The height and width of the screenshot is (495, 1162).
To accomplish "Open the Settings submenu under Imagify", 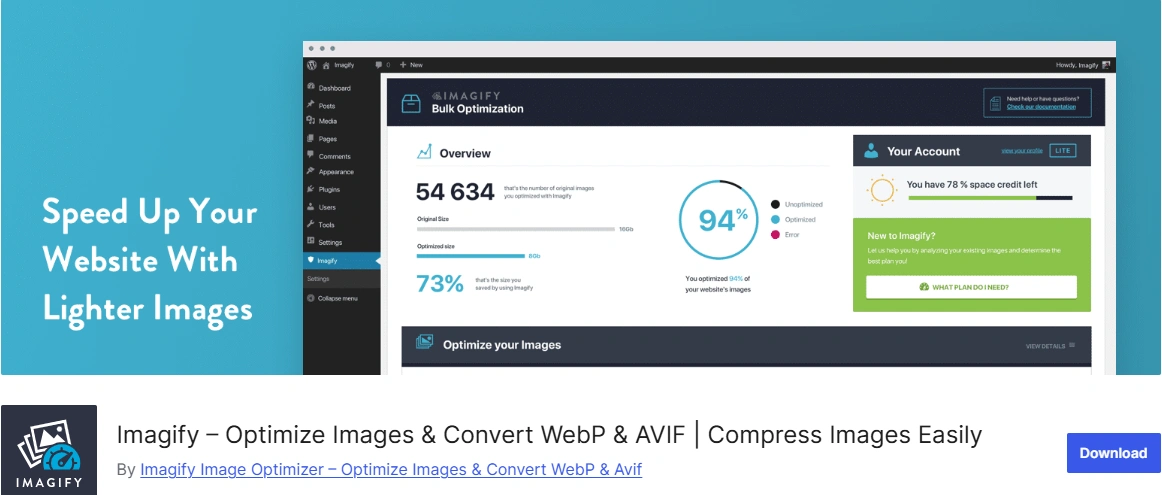I will [319, 279].
